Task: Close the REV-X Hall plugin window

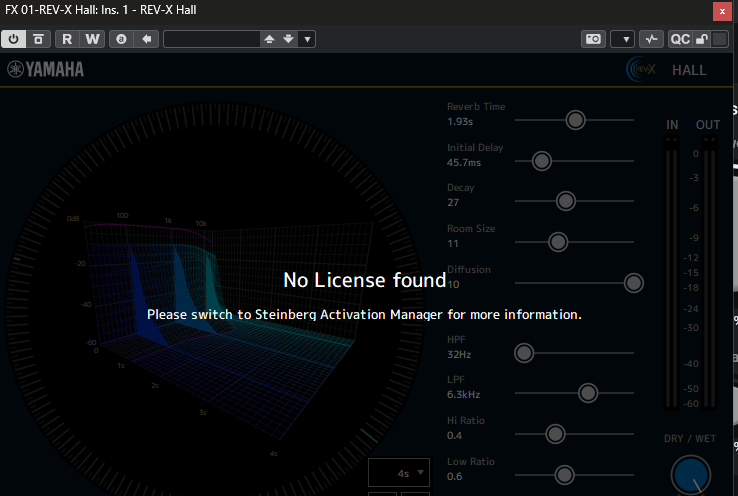Action: coord(721,11)
